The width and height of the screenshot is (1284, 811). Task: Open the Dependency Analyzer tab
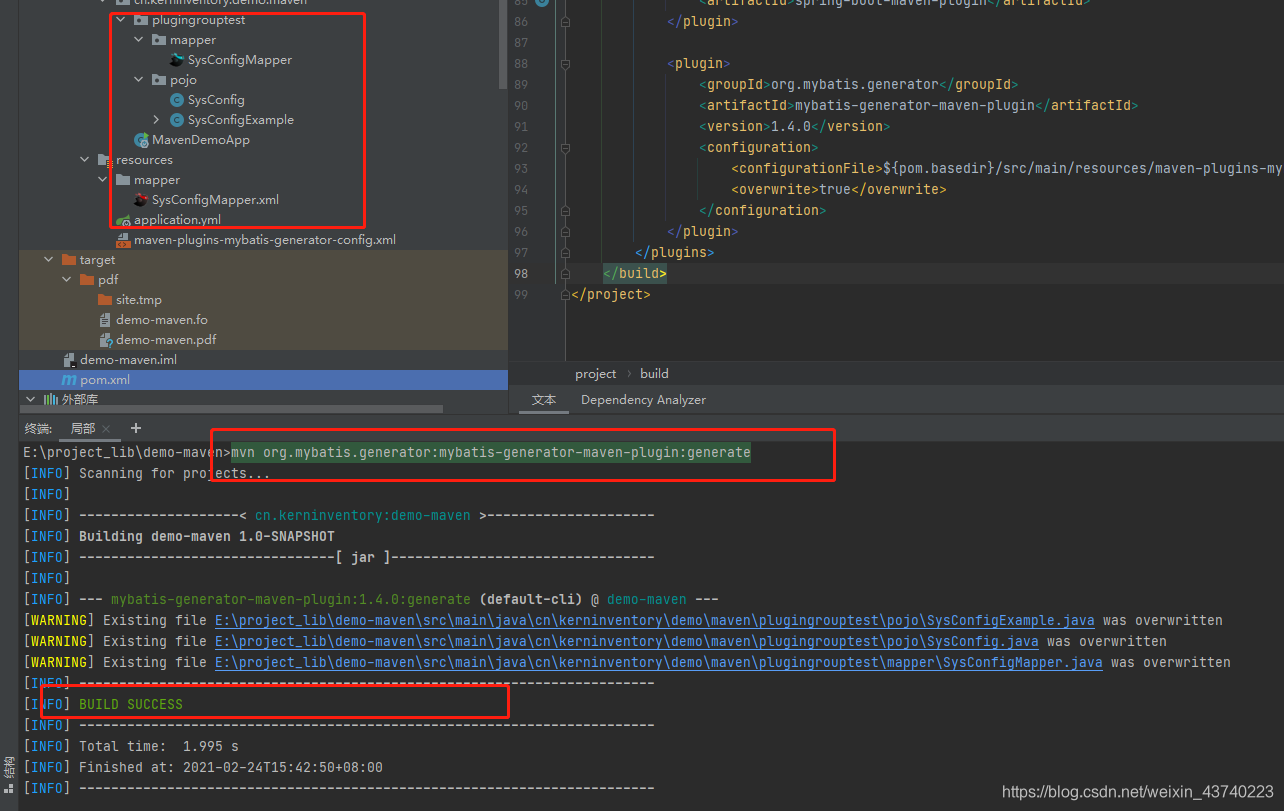[x=643, y=400]
